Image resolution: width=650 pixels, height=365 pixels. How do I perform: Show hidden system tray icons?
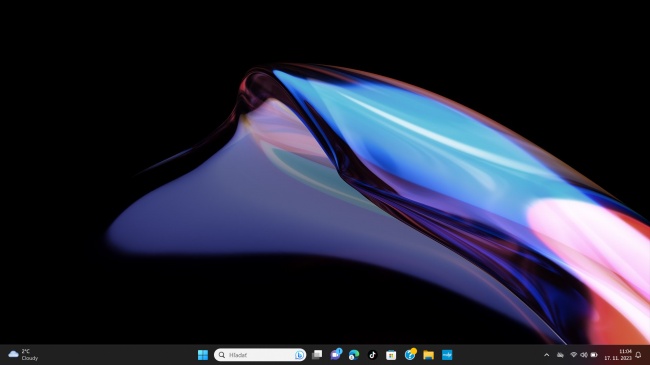click(x=546, y=355)
